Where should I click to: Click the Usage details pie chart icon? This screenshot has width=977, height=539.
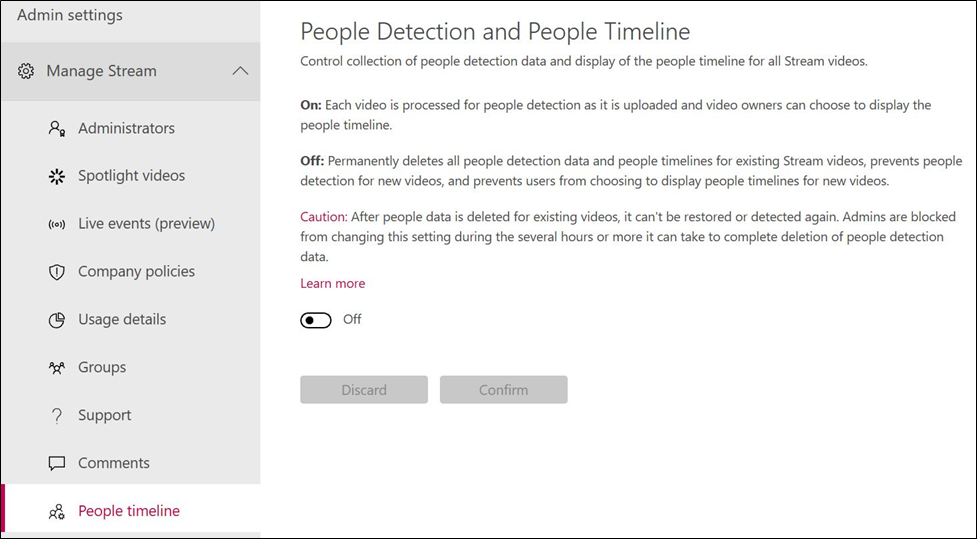(57, 320)
